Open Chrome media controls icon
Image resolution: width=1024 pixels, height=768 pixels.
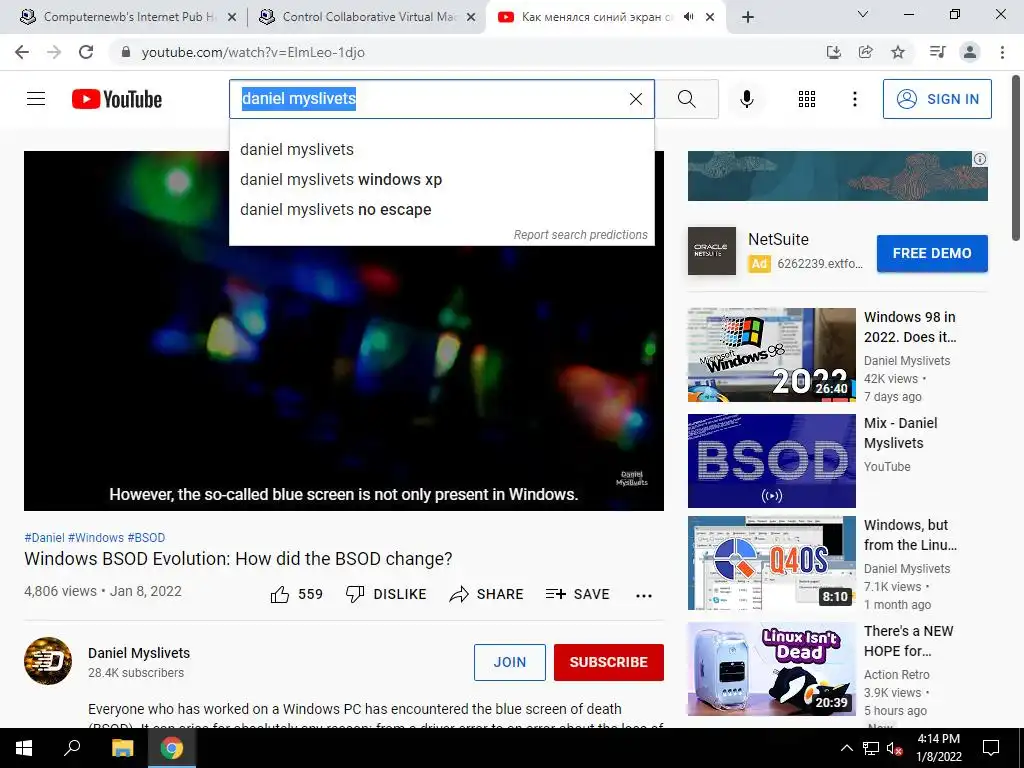click(937, 52)
